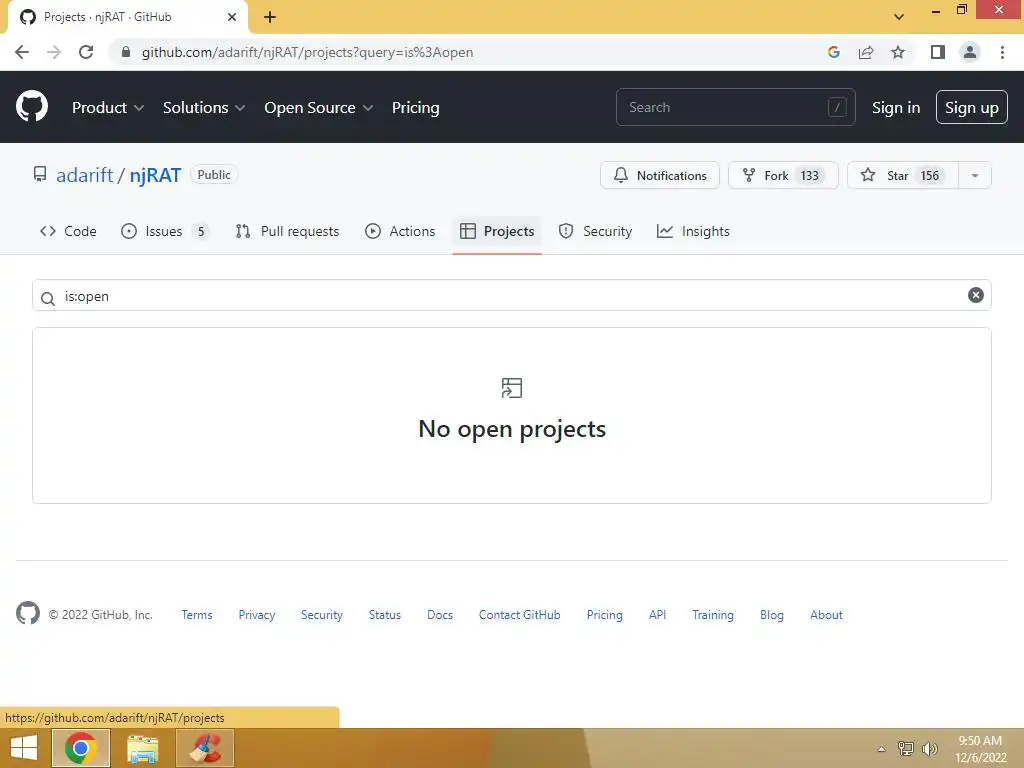
Task: Open Contact GitHub footer link
Action: coord(519,615)
